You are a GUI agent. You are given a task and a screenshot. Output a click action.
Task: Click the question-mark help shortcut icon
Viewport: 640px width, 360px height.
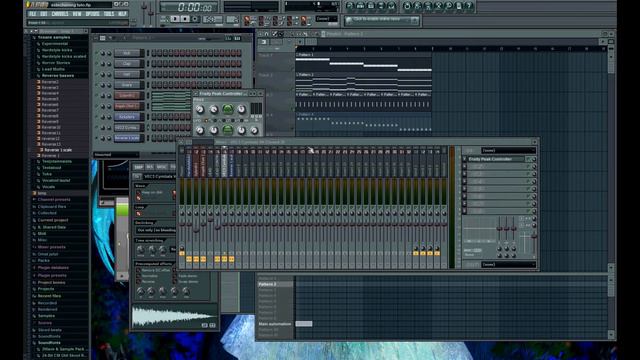point(469,6)
